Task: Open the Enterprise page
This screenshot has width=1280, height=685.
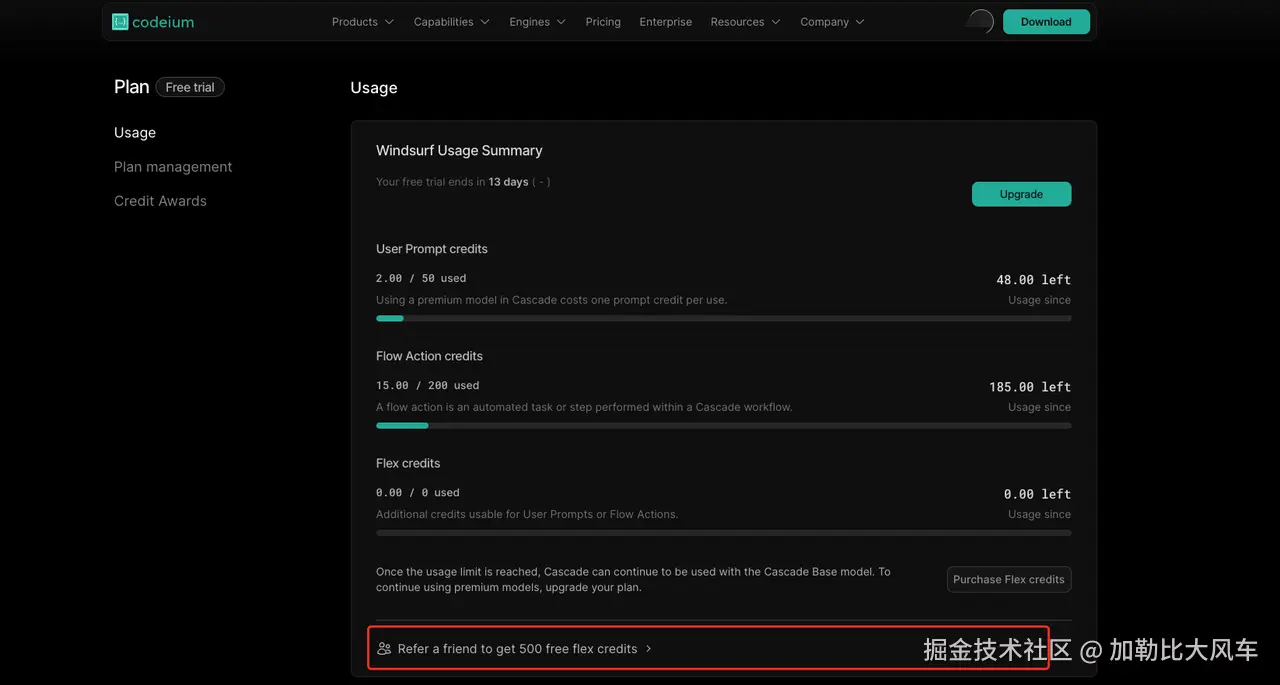Action: pos(666,21)
